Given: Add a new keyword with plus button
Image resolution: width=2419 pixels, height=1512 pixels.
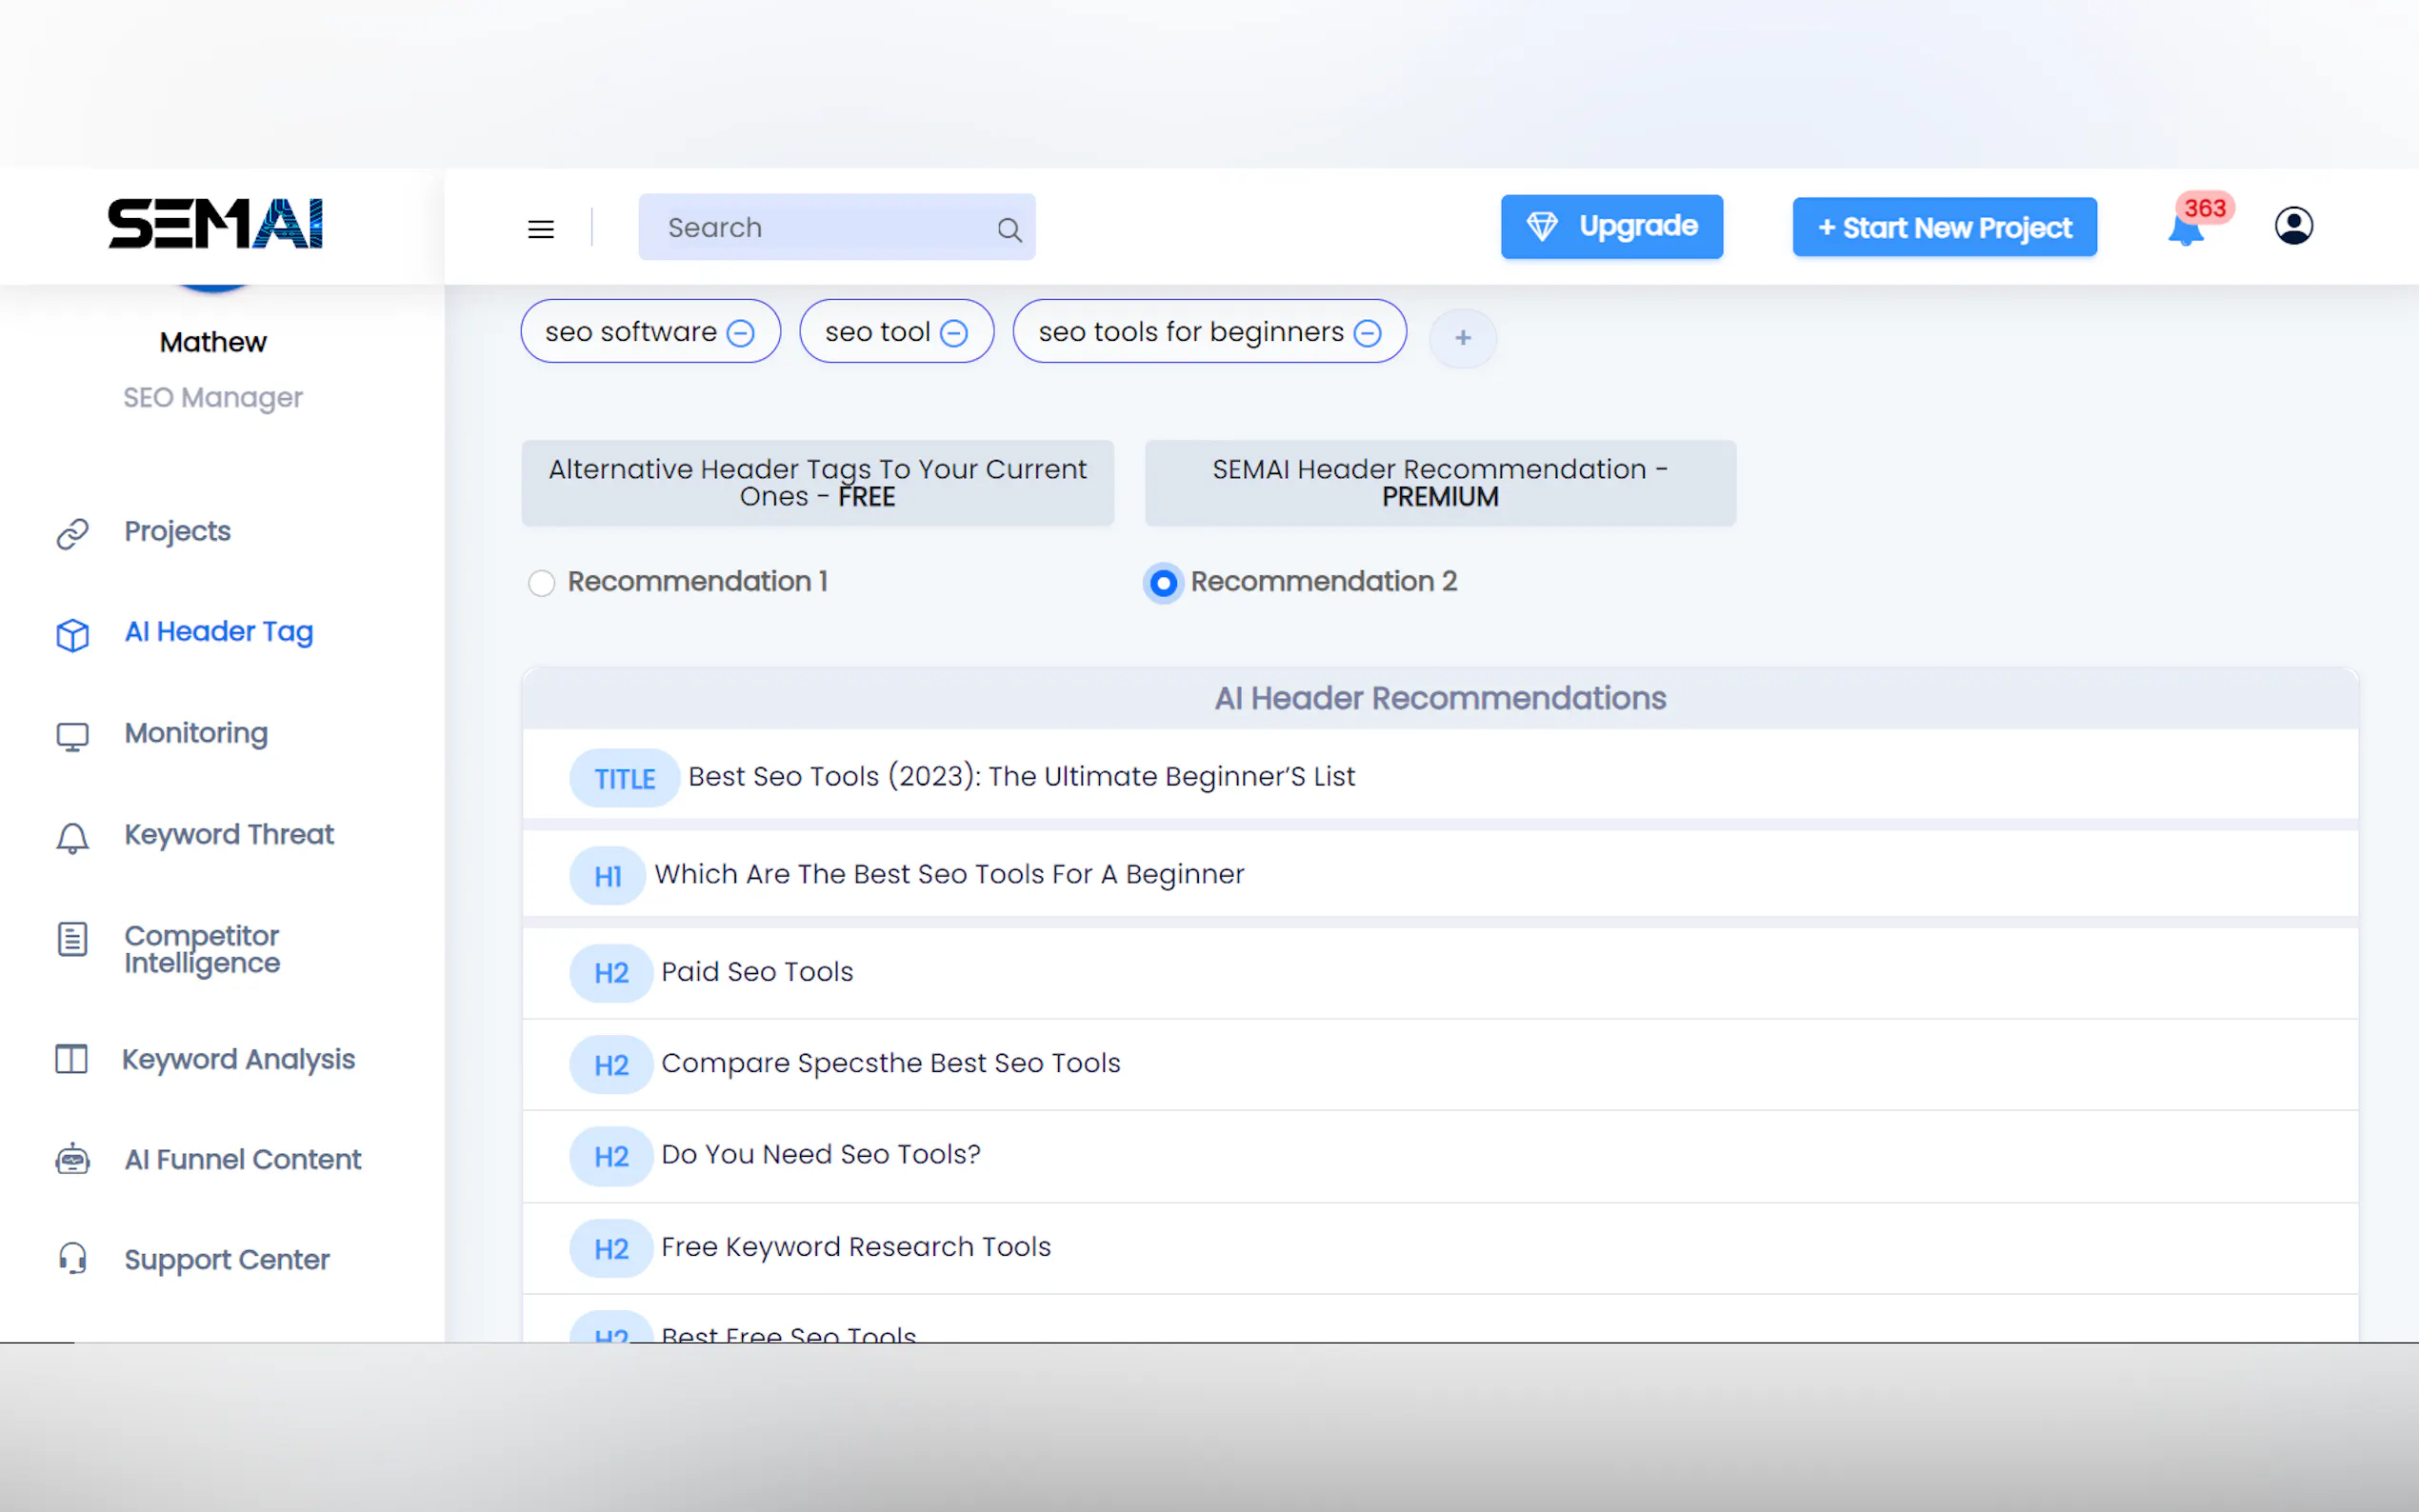Looking at the screenshot, I should [x=1462, y=338].
